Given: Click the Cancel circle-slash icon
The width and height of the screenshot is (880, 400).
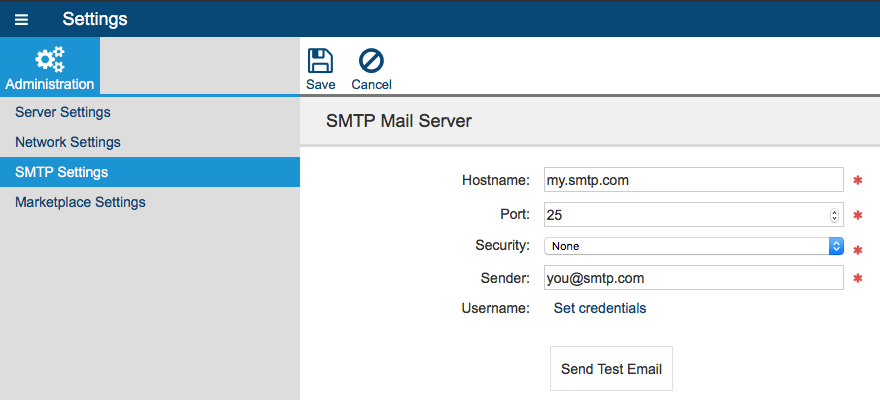Looking at the screenshot, I should tap(371, 61).
